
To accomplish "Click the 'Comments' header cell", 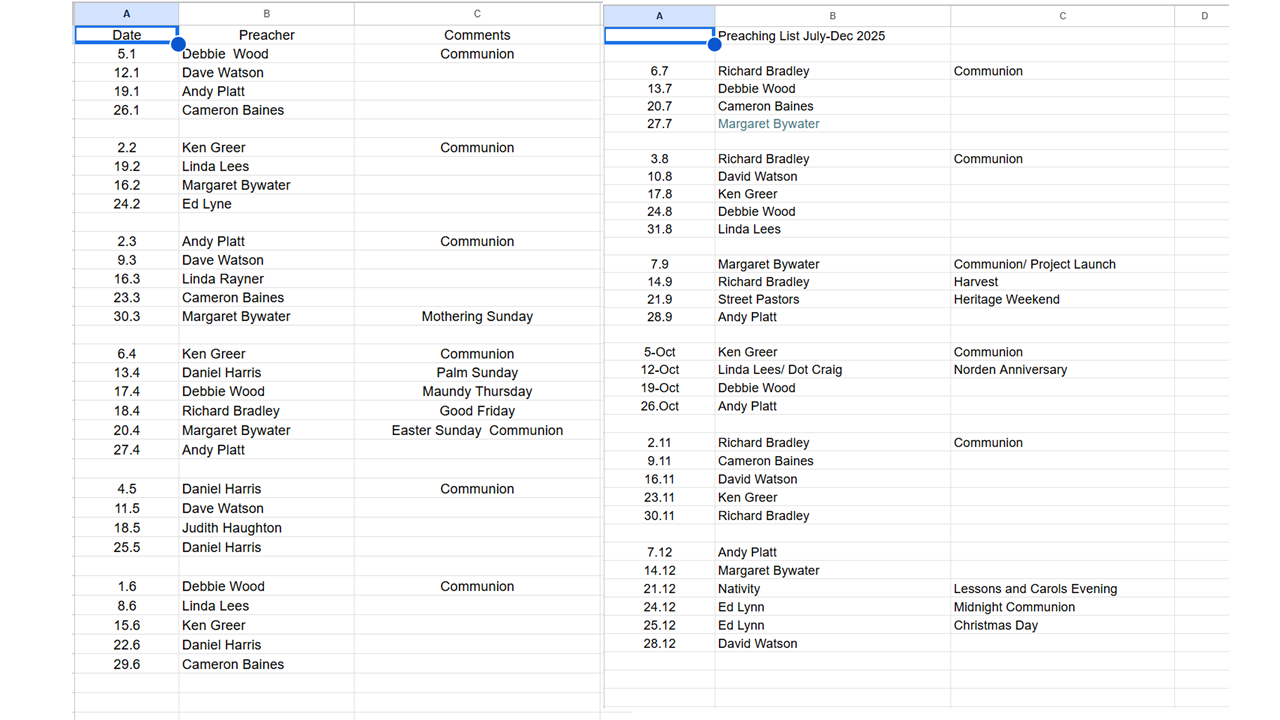I will (477, 35).
